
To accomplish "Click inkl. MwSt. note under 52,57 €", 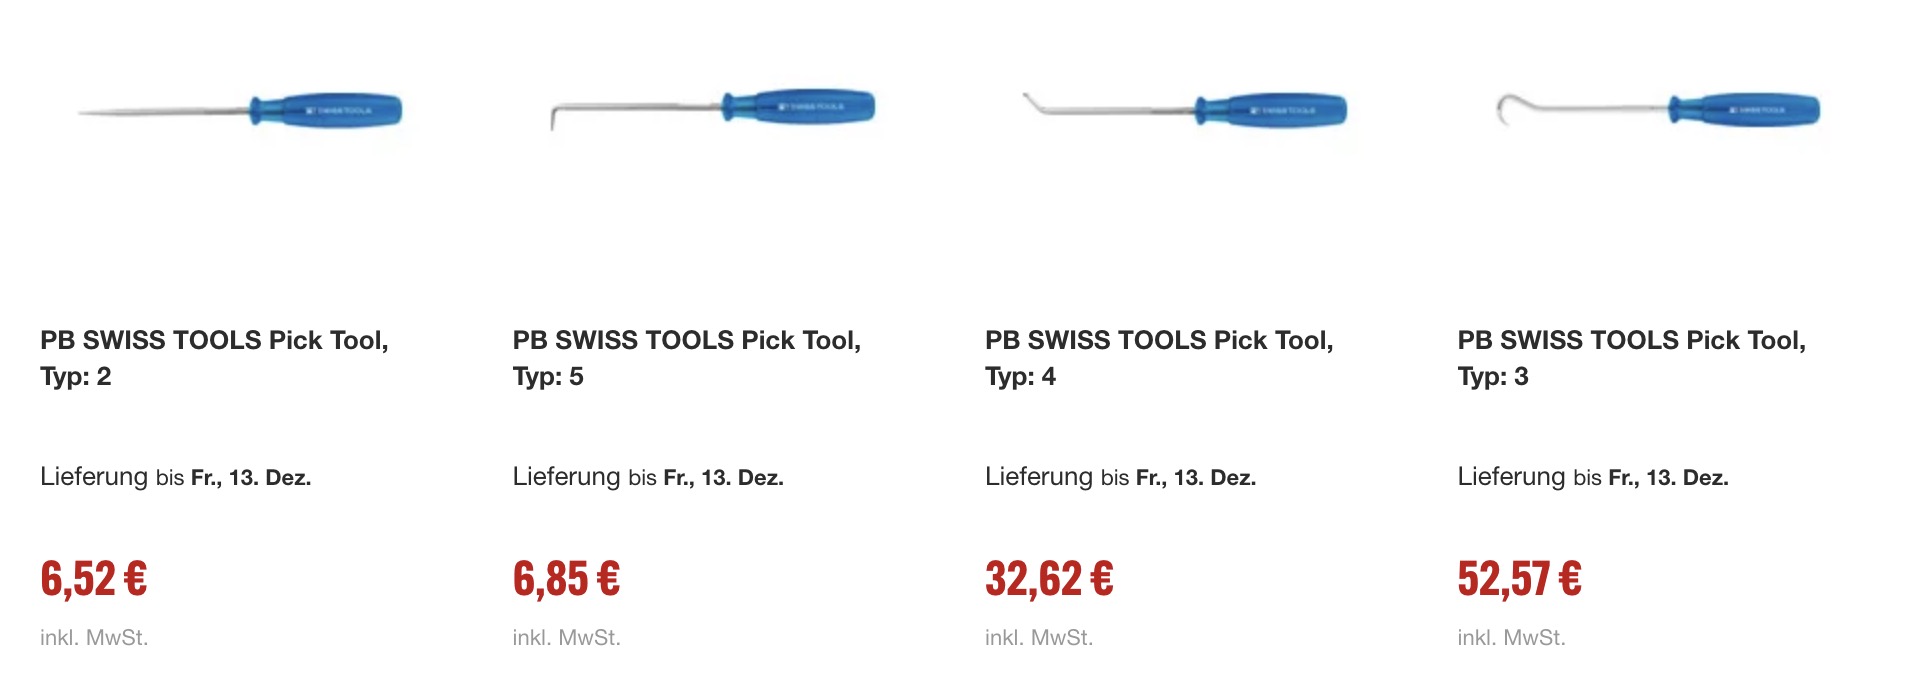I will coord(1511,638).
